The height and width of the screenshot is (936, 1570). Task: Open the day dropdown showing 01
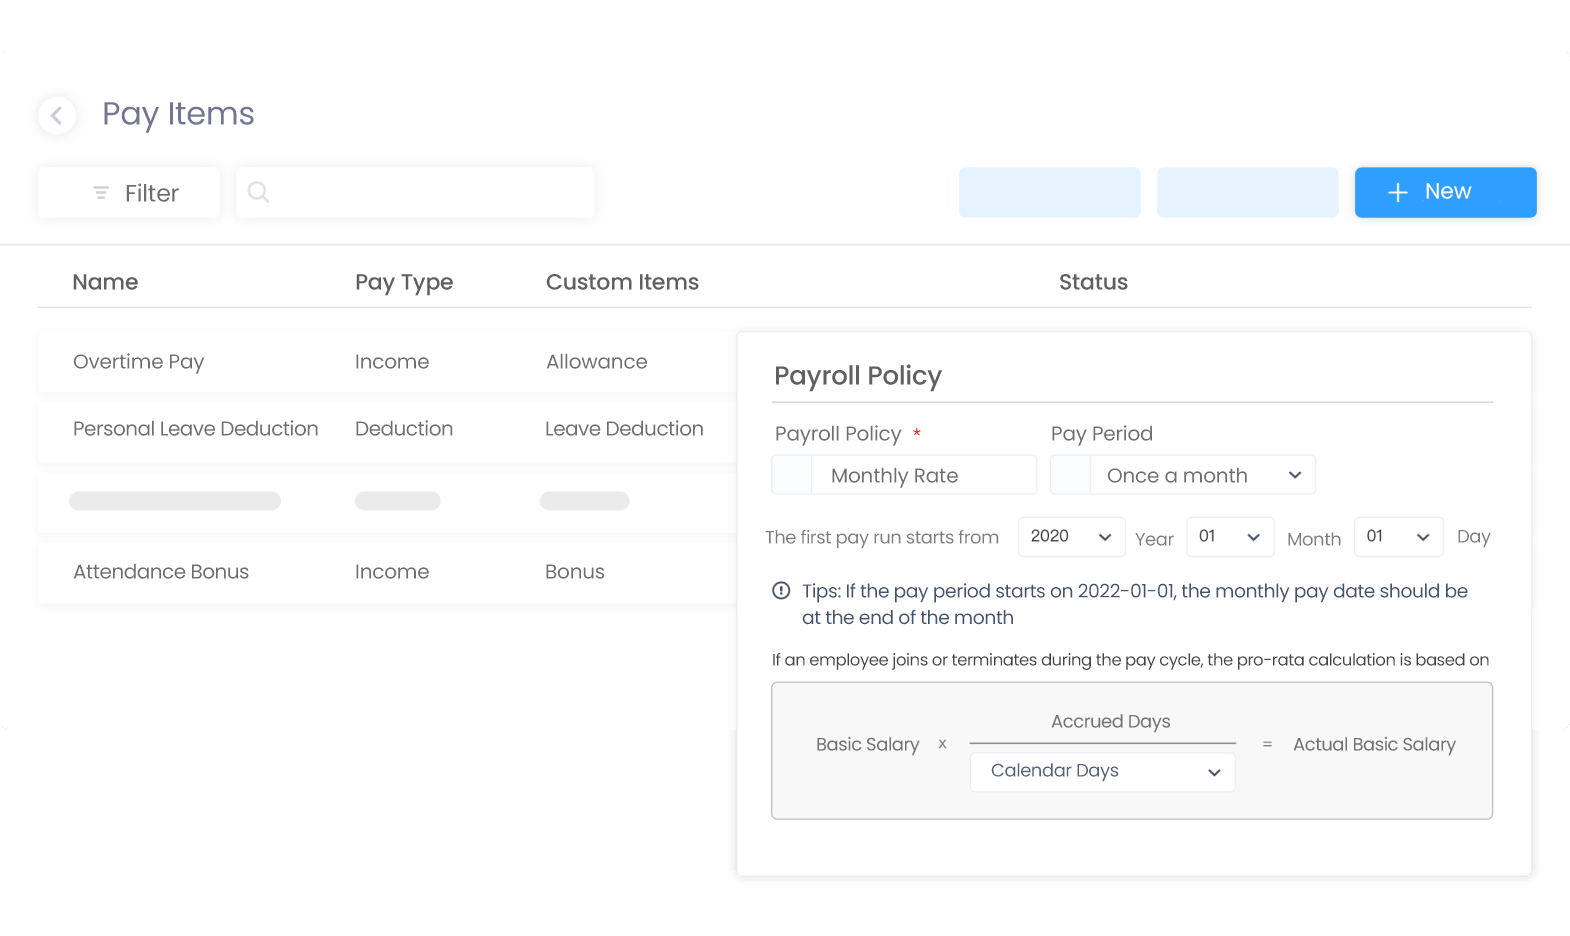(1398, 537)
